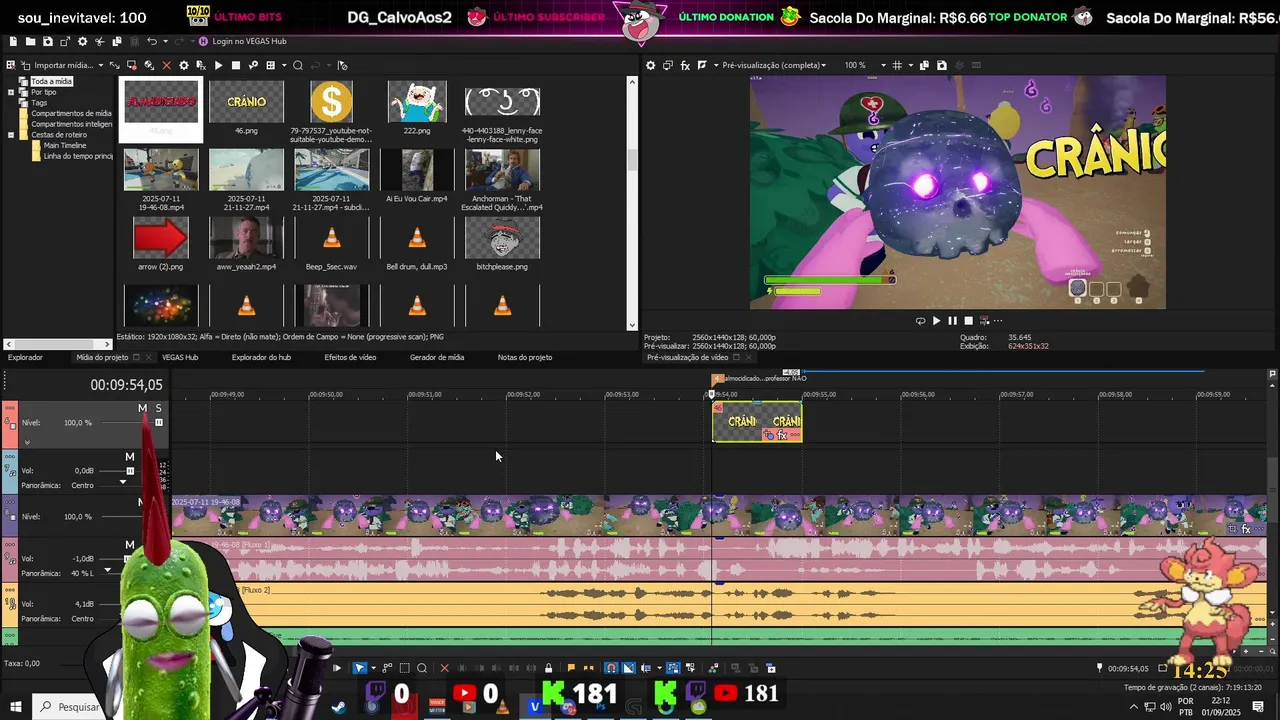Open preview properties with the gear icon
Viewport: 1280px width, 720px height.
pos(650,65)
